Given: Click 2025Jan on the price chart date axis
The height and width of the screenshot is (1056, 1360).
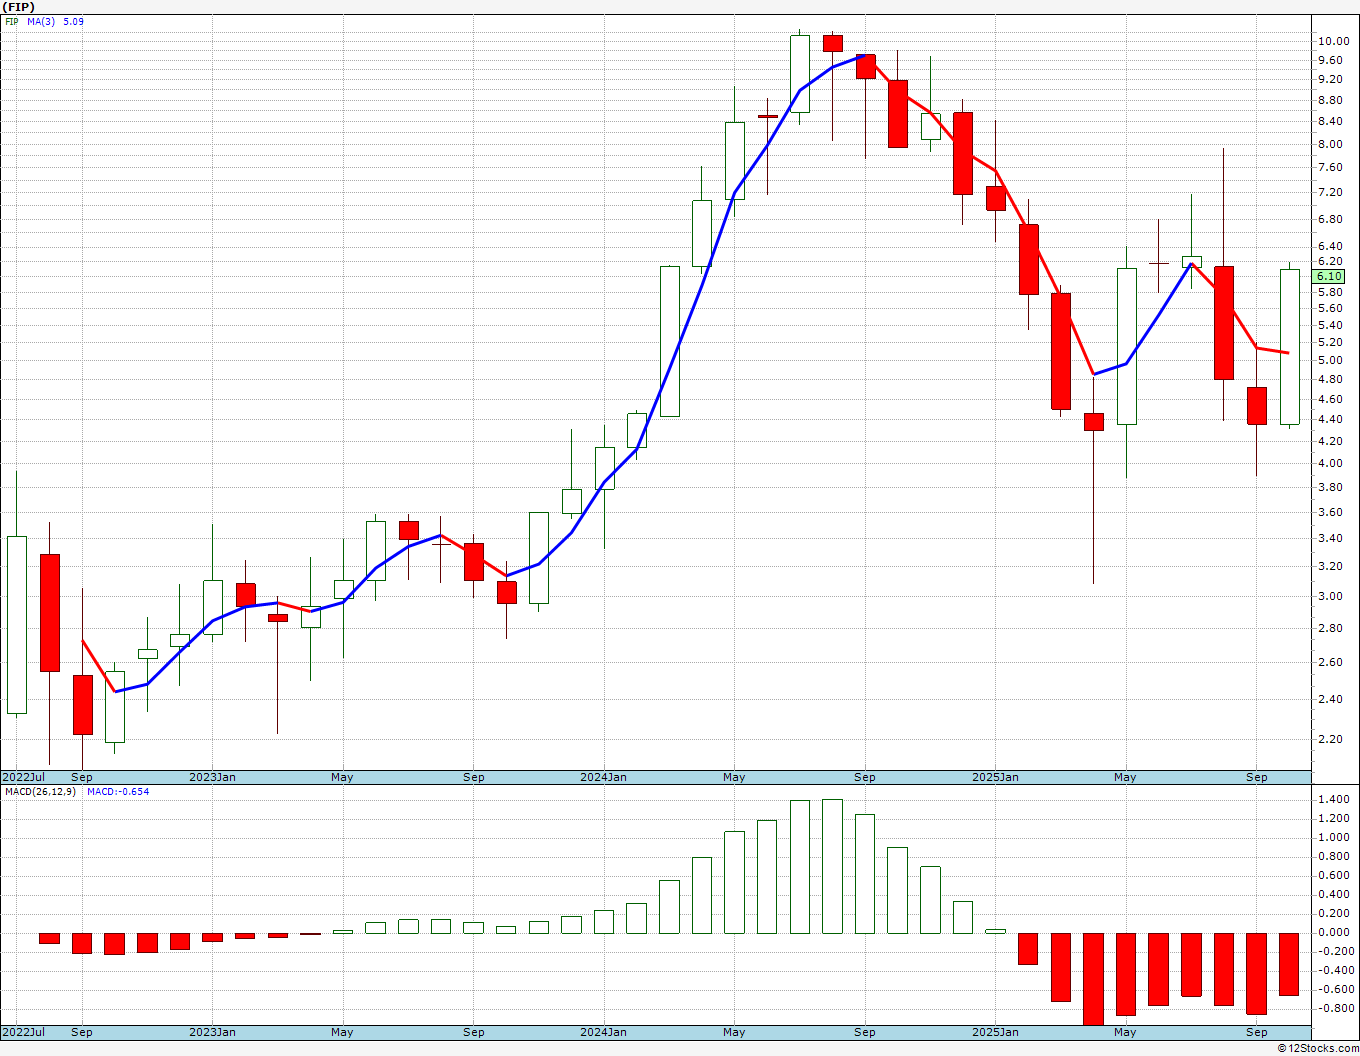Looking at the screenshot, I should click(995, 777).
